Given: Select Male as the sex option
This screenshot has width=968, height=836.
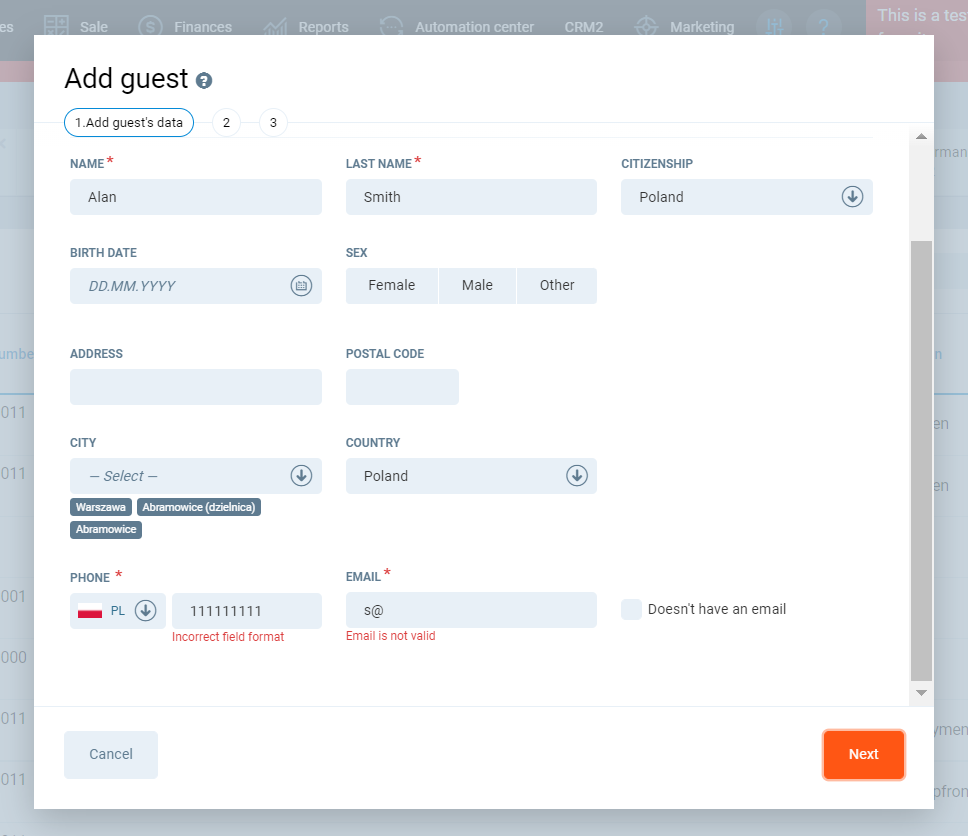Looking at the screenshot, I should click(x=477, y=286).
